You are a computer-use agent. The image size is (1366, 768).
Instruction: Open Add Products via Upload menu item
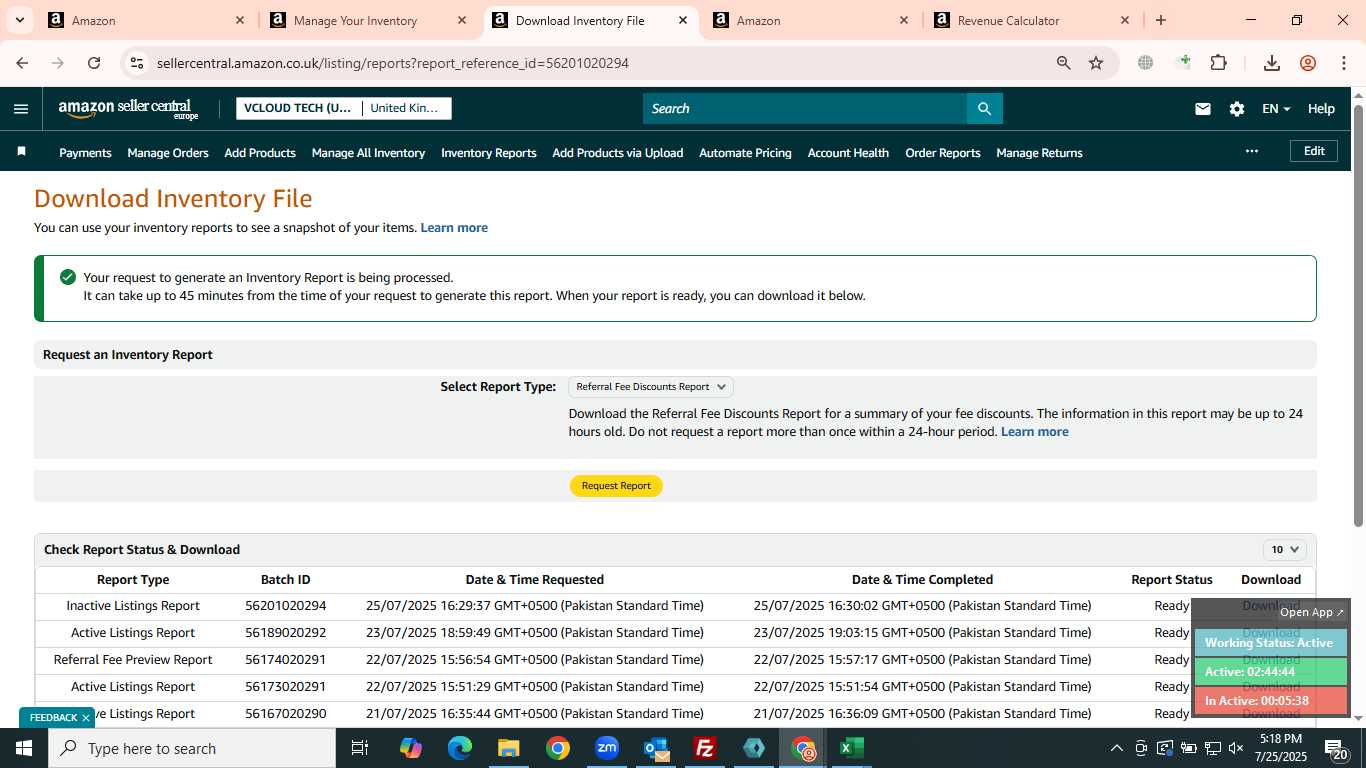point(618,153)
